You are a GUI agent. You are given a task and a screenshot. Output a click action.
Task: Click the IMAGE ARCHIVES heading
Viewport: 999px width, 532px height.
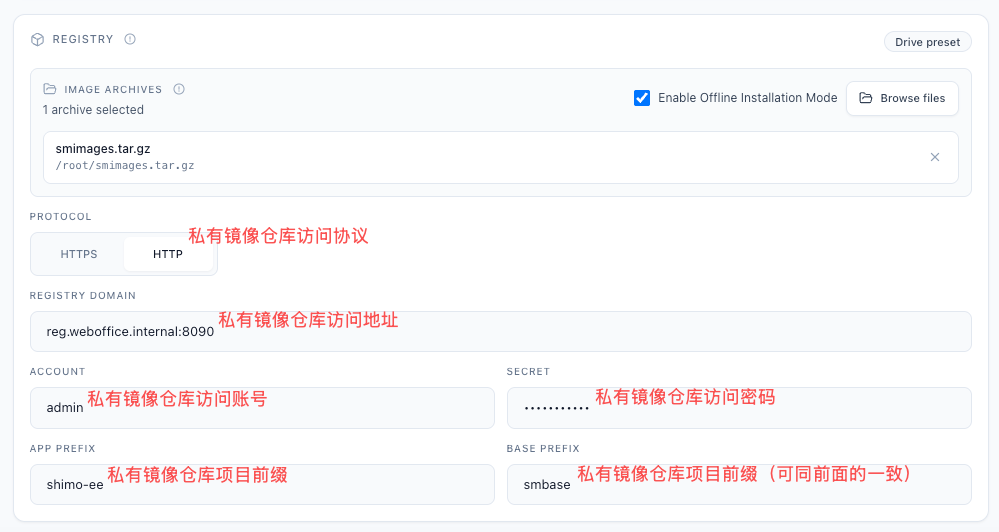click(113, 90)
